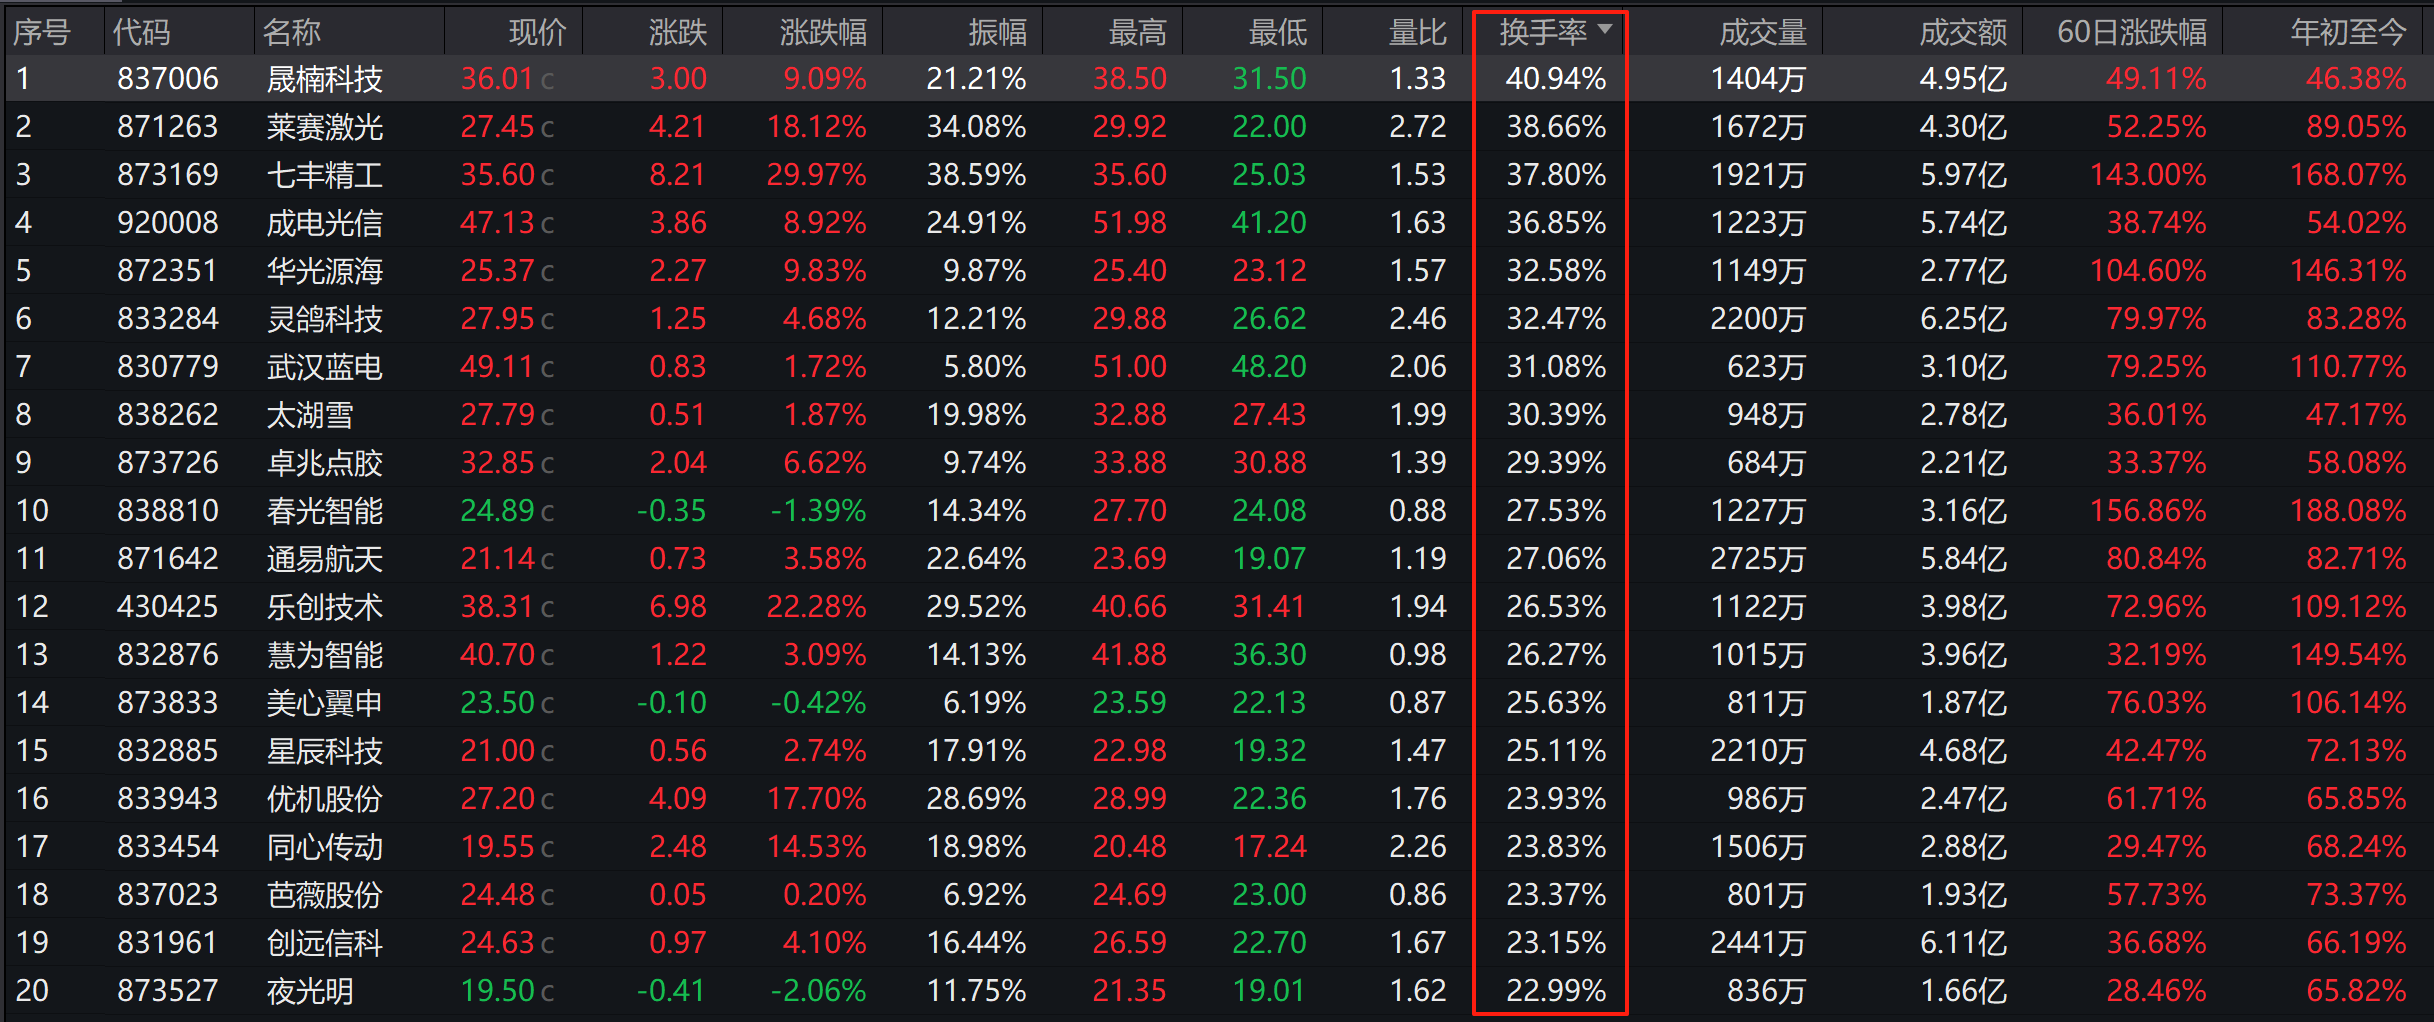The image size is (2434, 1022).
Task: Click stock code 837006
Action: point(168,79)
